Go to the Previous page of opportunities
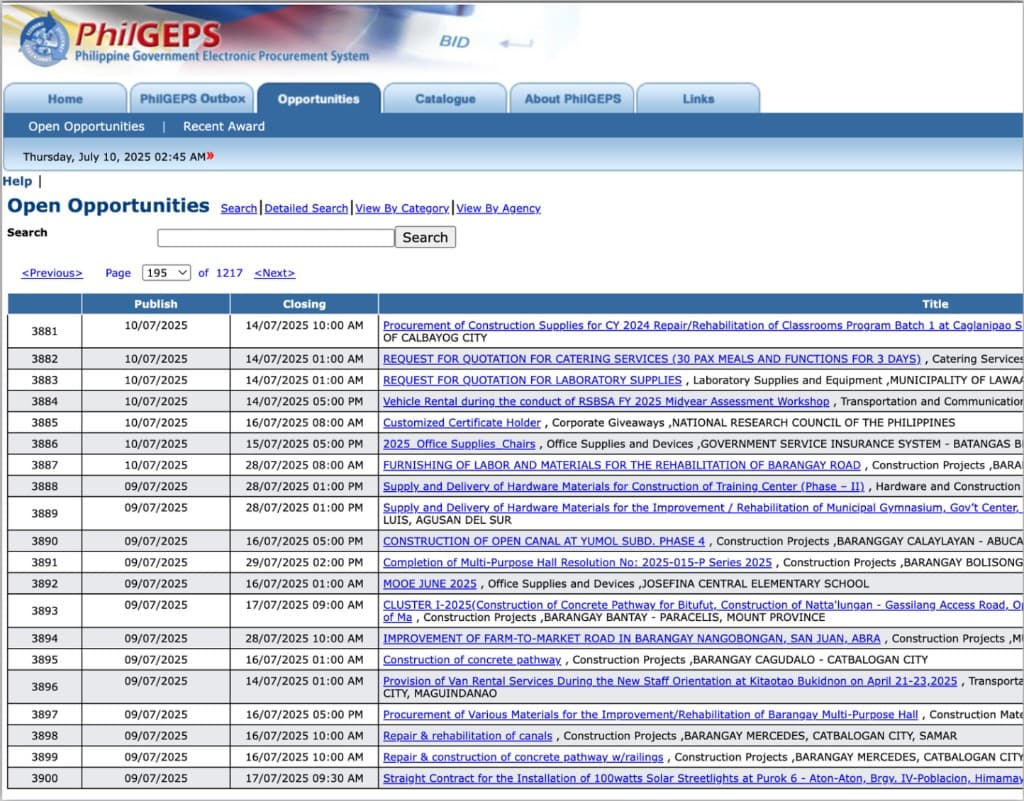This screenshot has width=1024, height=801. click(50, 272)
